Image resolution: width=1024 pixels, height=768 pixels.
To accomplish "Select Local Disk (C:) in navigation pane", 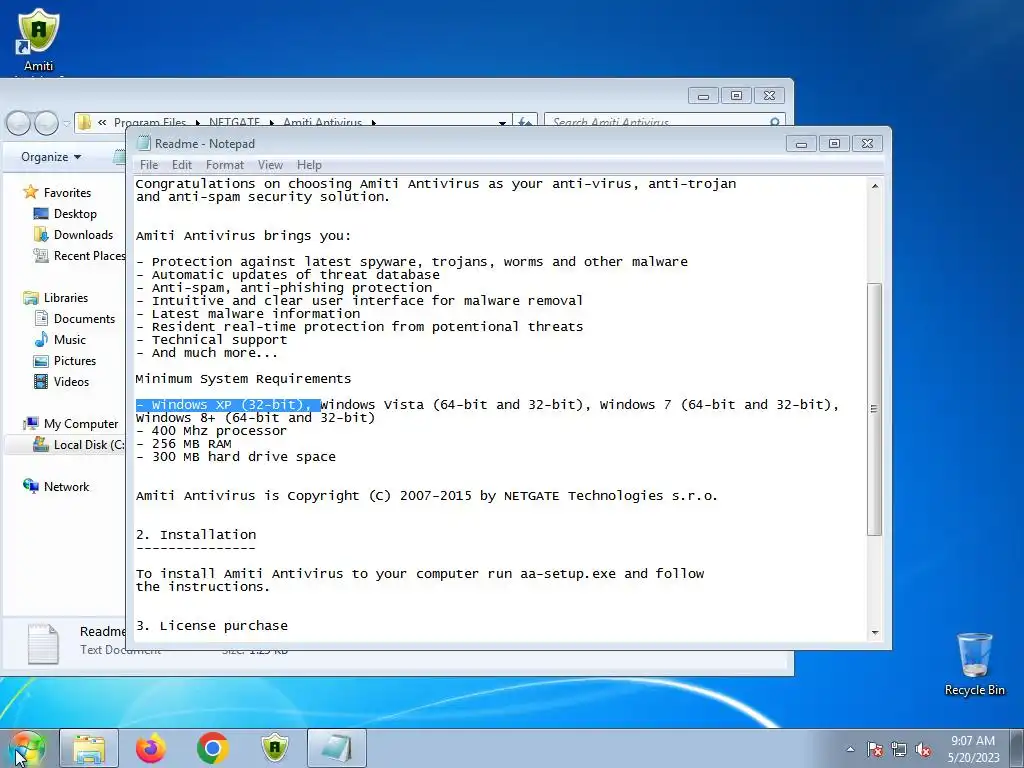I will click(79, 445).
